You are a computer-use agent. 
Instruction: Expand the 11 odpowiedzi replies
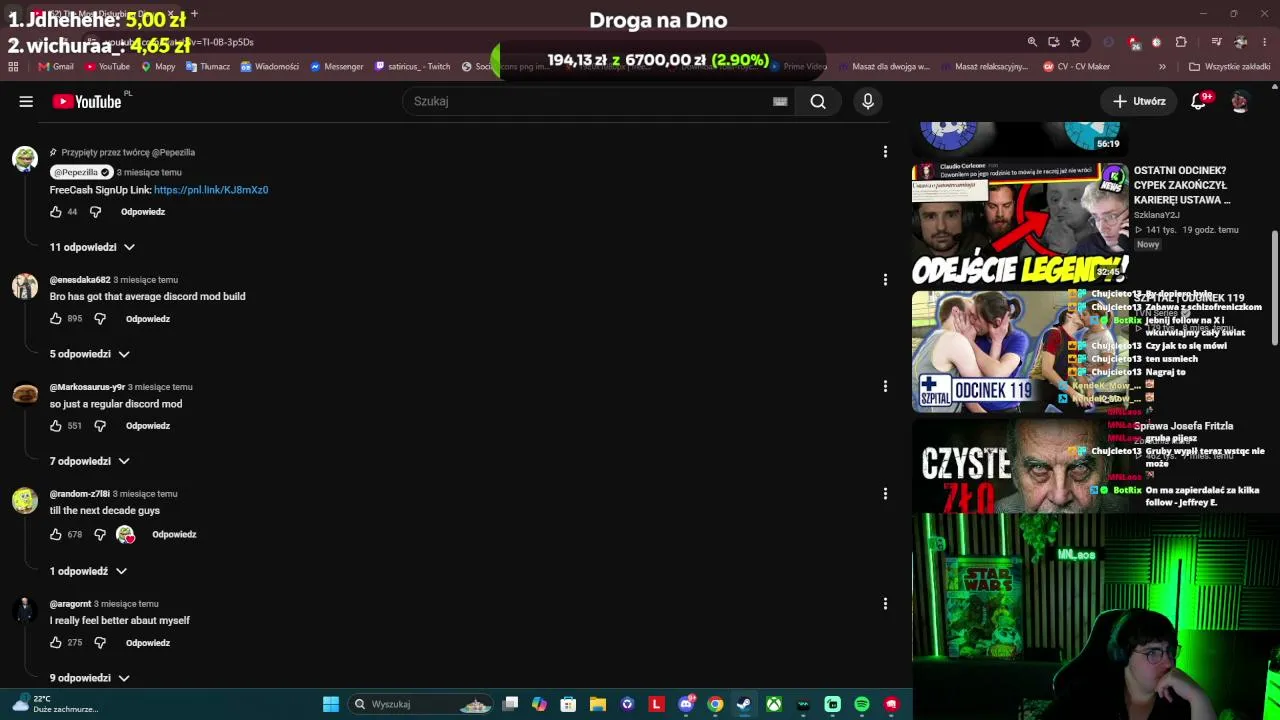[x=92, y=247]
